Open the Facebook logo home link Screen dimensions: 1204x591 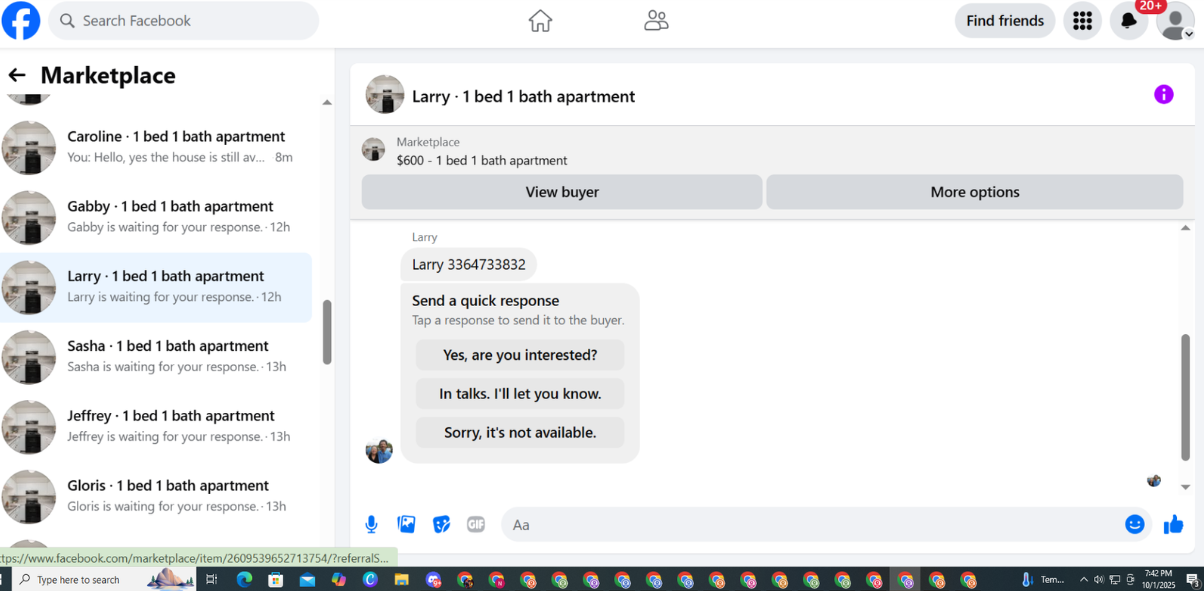click(21, 20)
